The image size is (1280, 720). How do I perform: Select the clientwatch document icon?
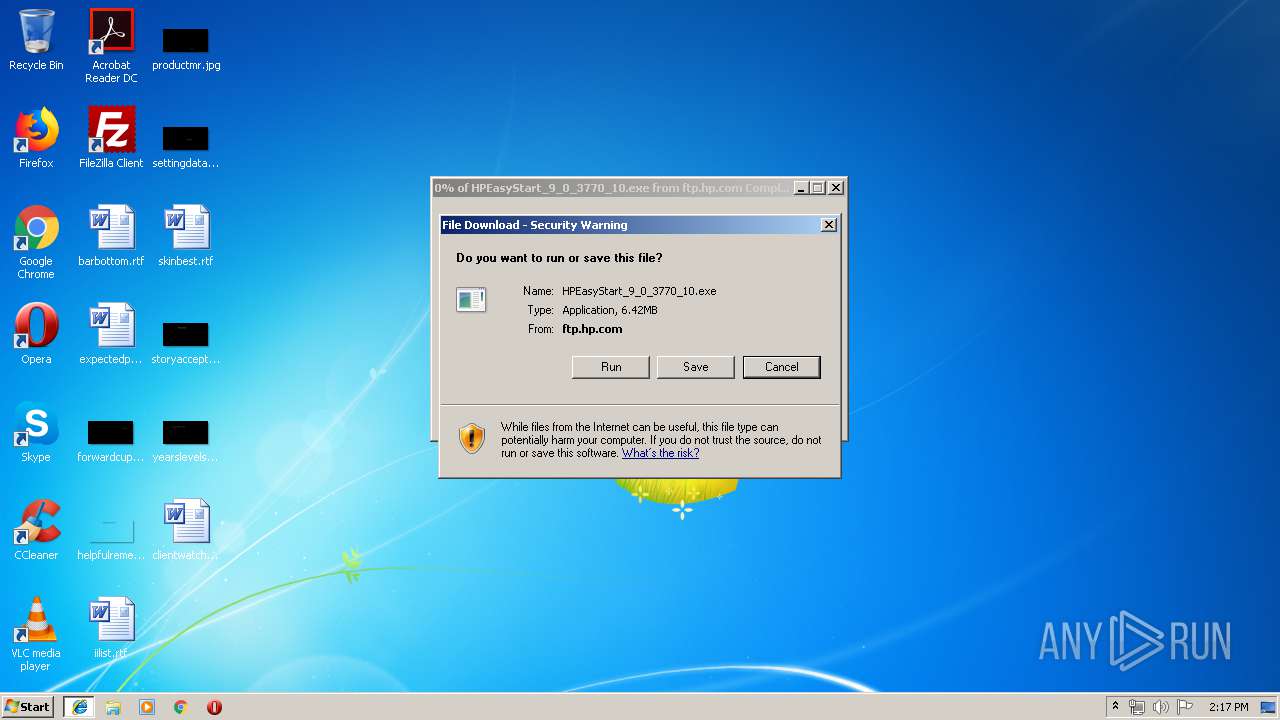coord(186,530)
